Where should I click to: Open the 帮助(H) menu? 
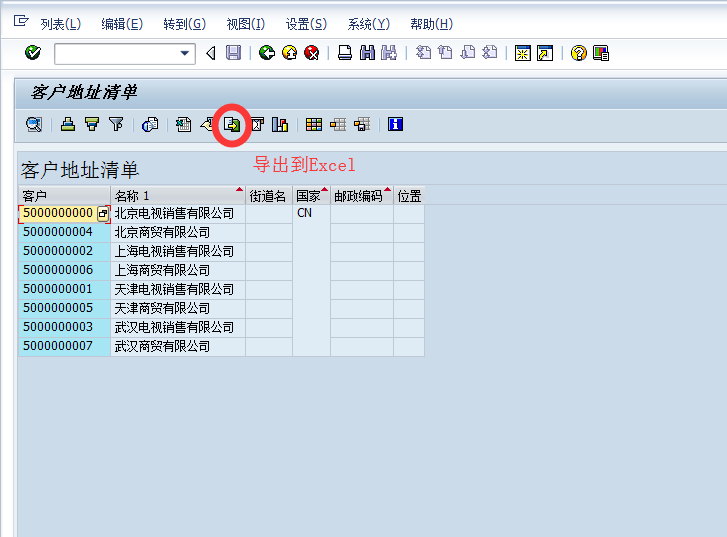431,24
